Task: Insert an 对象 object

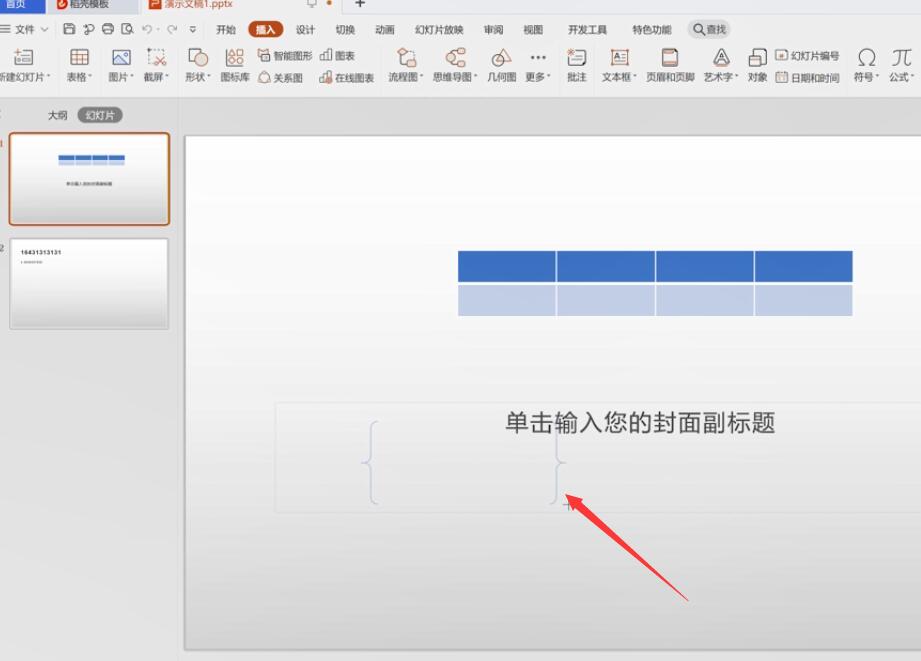Action: click(757, 65)
